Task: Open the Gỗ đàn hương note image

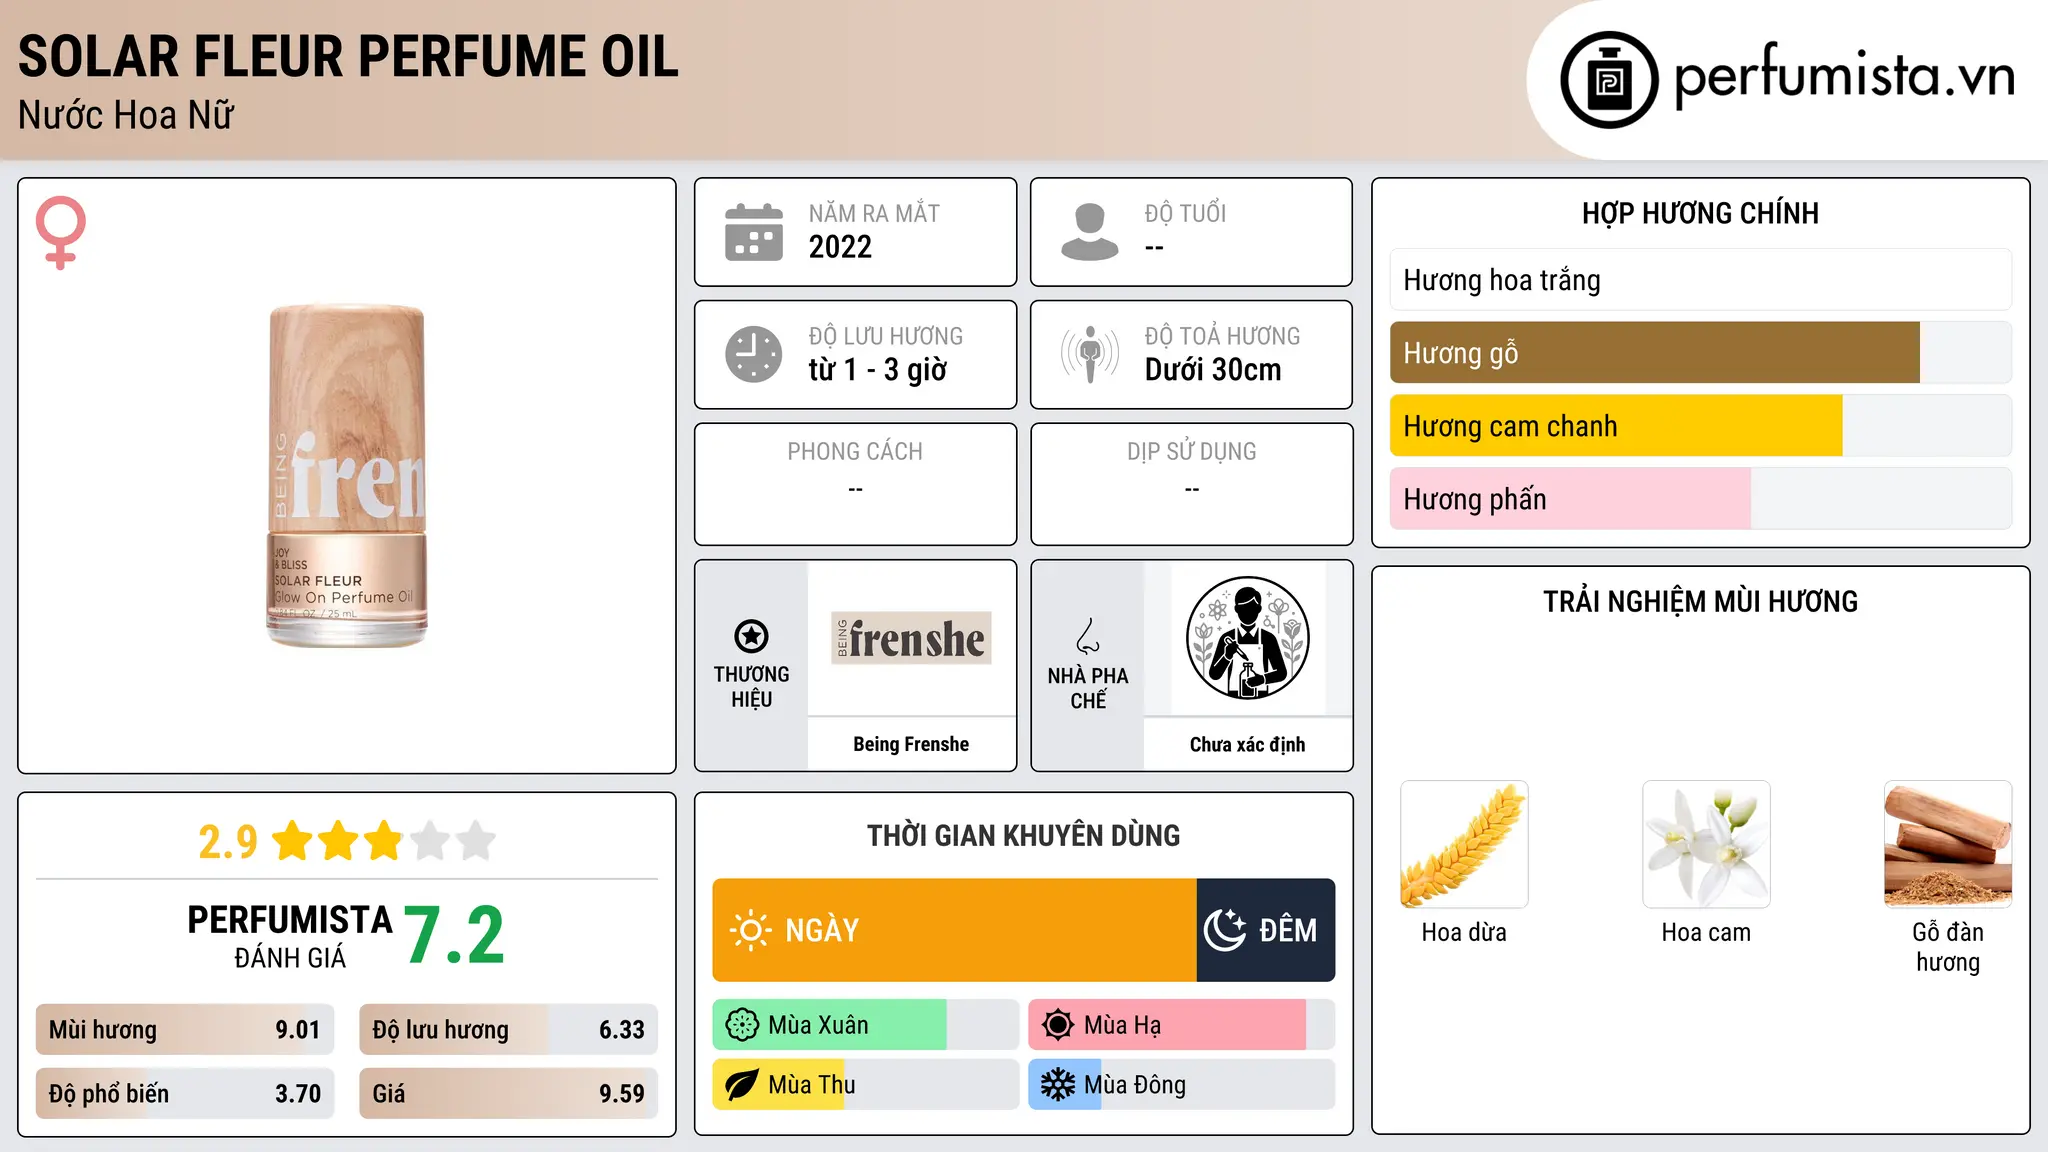Action: point(1948,844)
